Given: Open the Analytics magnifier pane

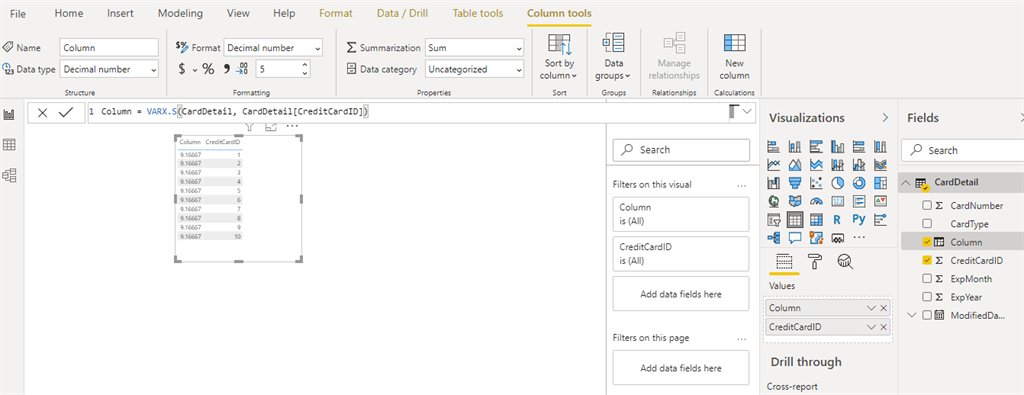Looking at the screenshot, I should 845,262.
